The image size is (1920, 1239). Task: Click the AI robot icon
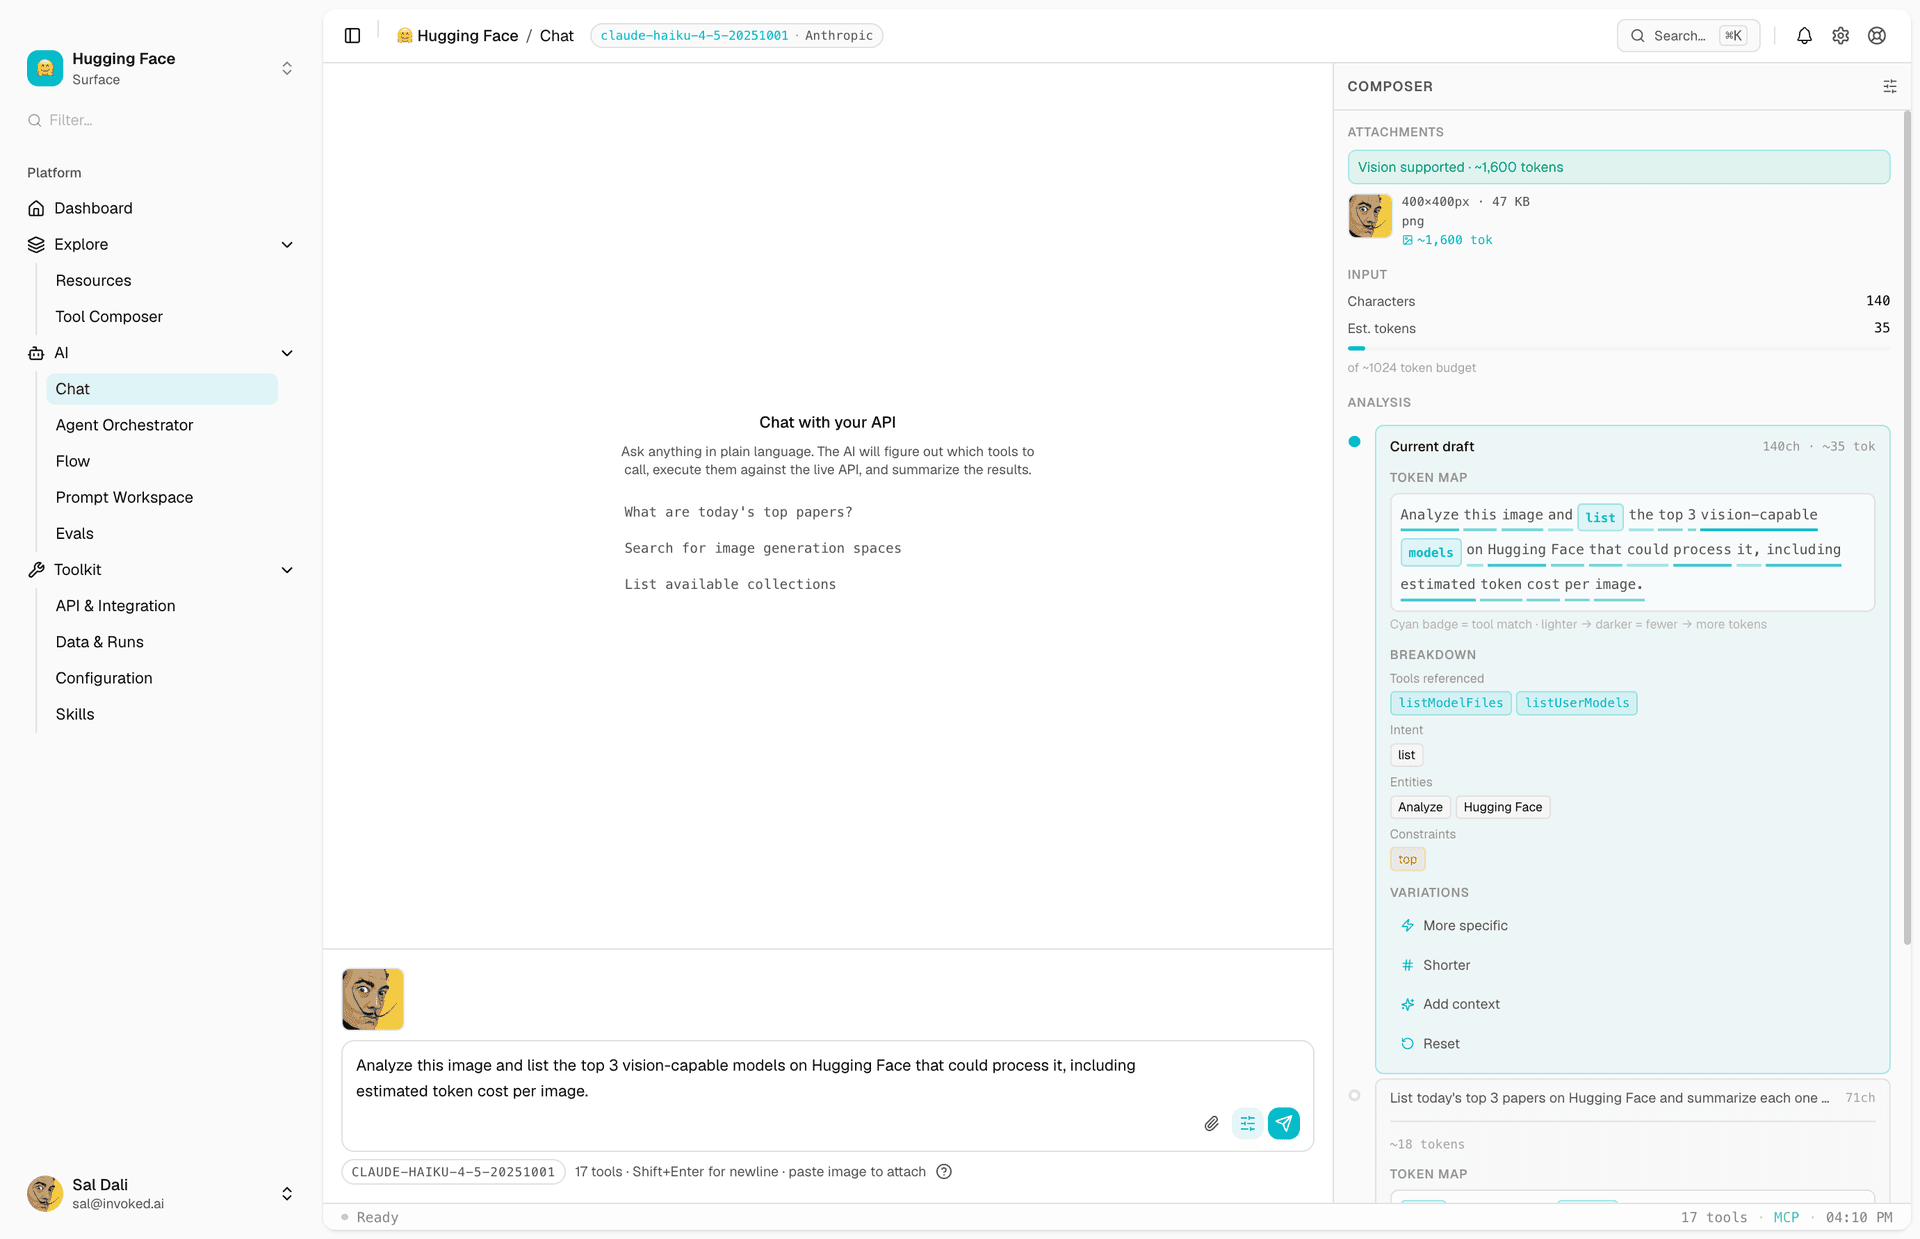36,353
